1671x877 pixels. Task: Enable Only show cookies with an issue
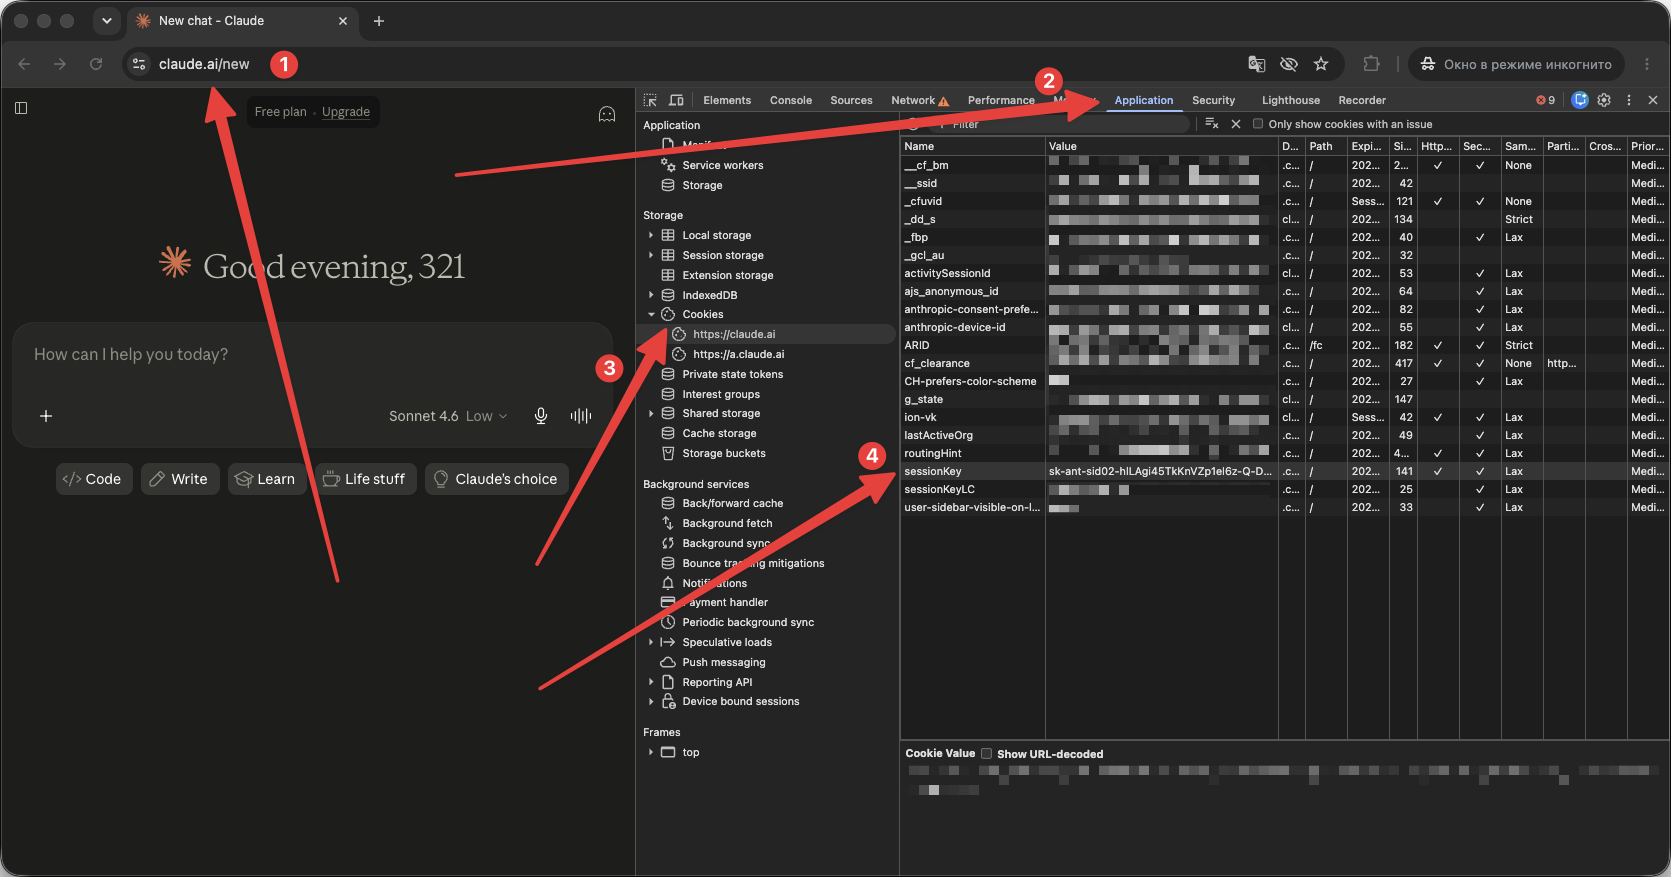click(1258, 124)
